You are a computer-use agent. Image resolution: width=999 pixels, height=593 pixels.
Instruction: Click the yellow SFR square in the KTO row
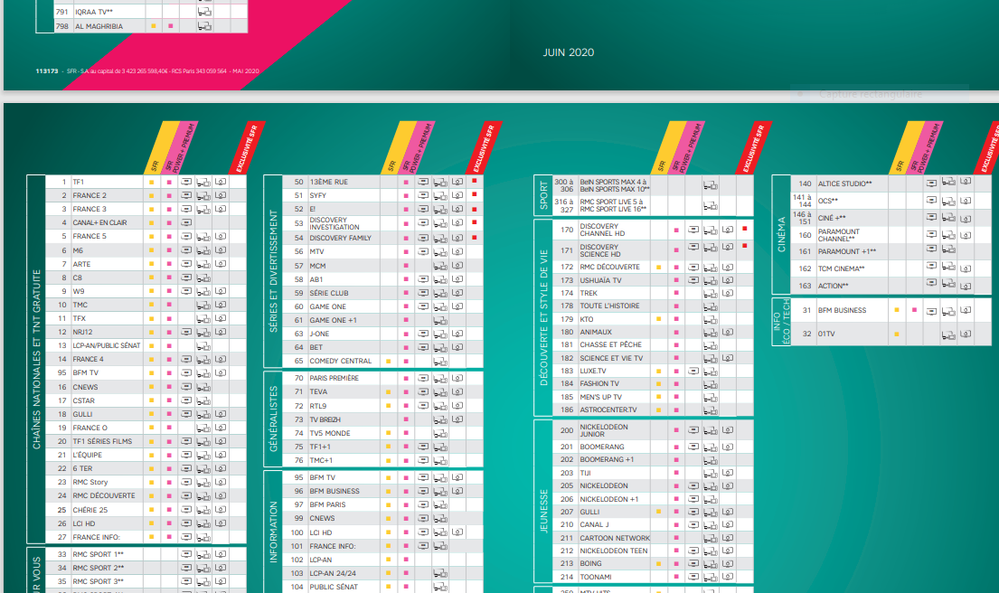[659, 319]
